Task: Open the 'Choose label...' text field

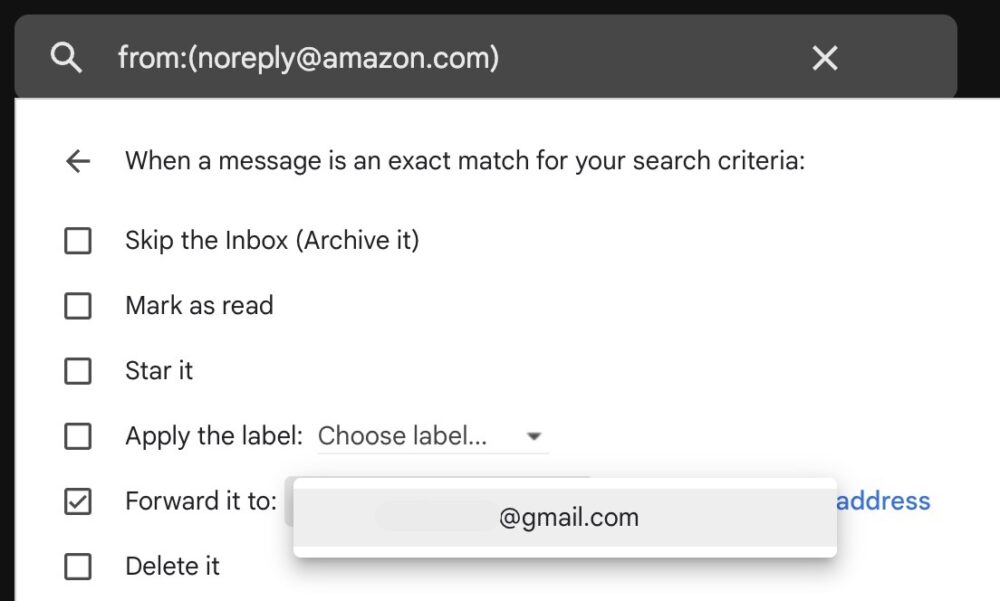Action: pyautogui.click(x=403, y=436)
